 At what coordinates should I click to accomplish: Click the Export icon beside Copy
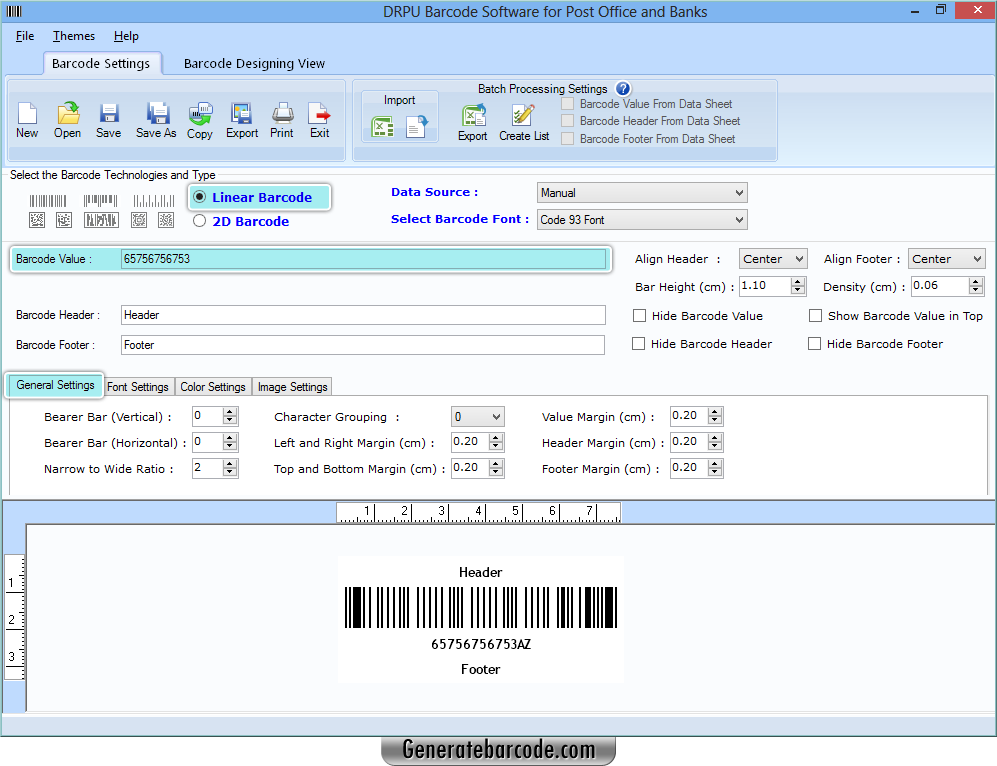[241, 113]
